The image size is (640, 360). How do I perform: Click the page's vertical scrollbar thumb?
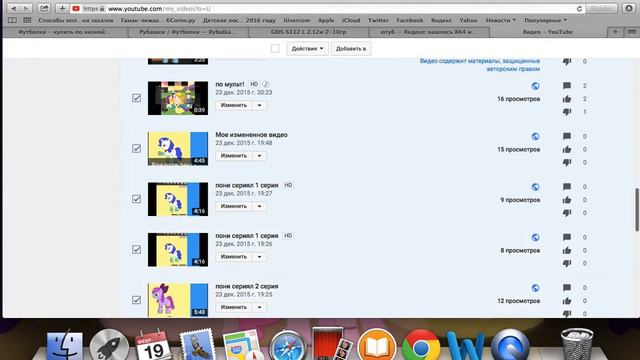click(x=637, y=209)
